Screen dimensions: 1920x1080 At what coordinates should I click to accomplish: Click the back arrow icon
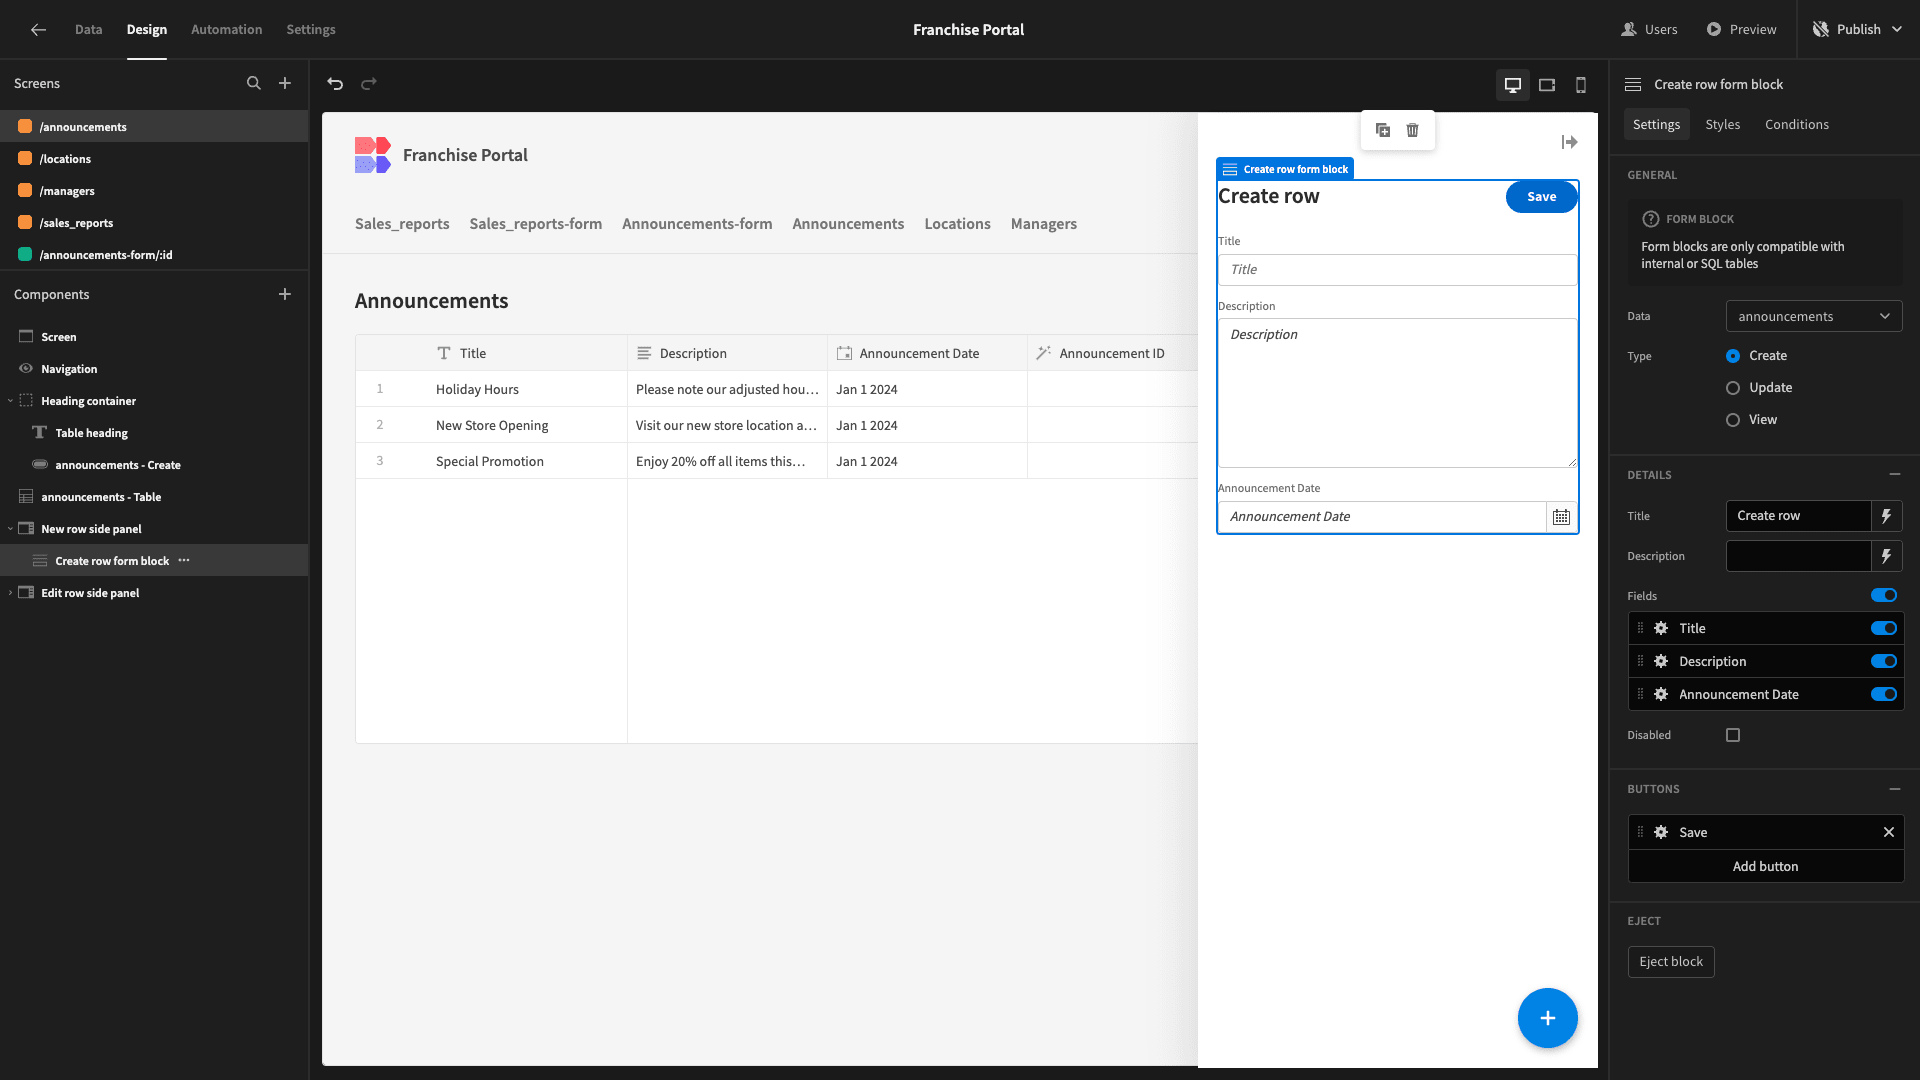pos(38,30)
